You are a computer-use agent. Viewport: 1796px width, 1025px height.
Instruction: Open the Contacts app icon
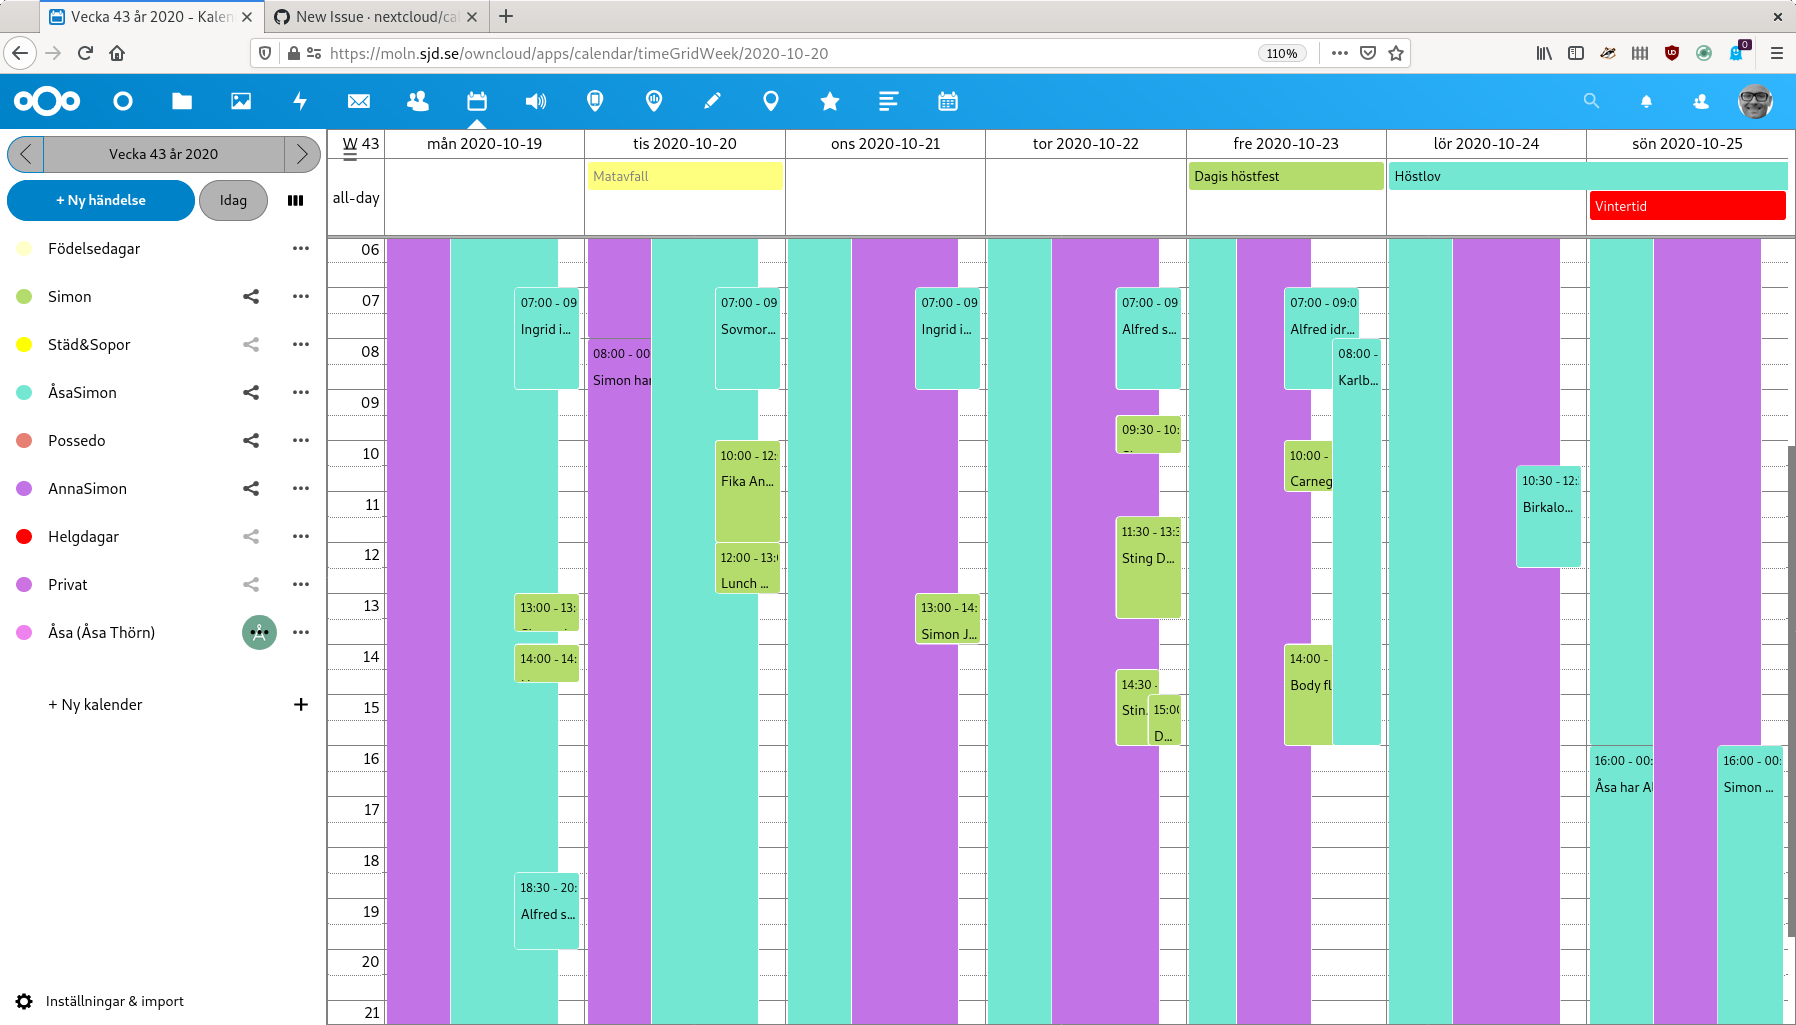click(x=418, y=101)
